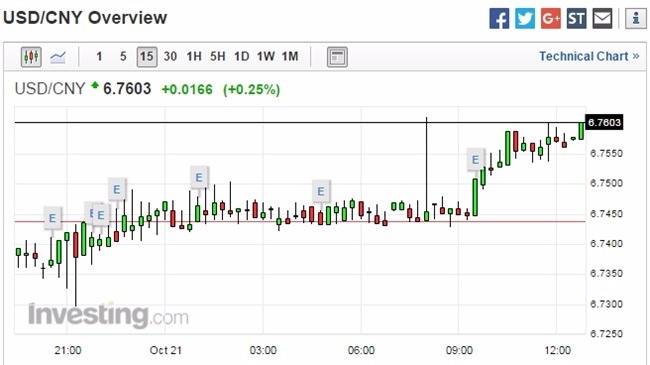Image resolution: width=650 pixels, height=365 pixels.
Task: Share chart on Facebook
Action: pos(499,19)
